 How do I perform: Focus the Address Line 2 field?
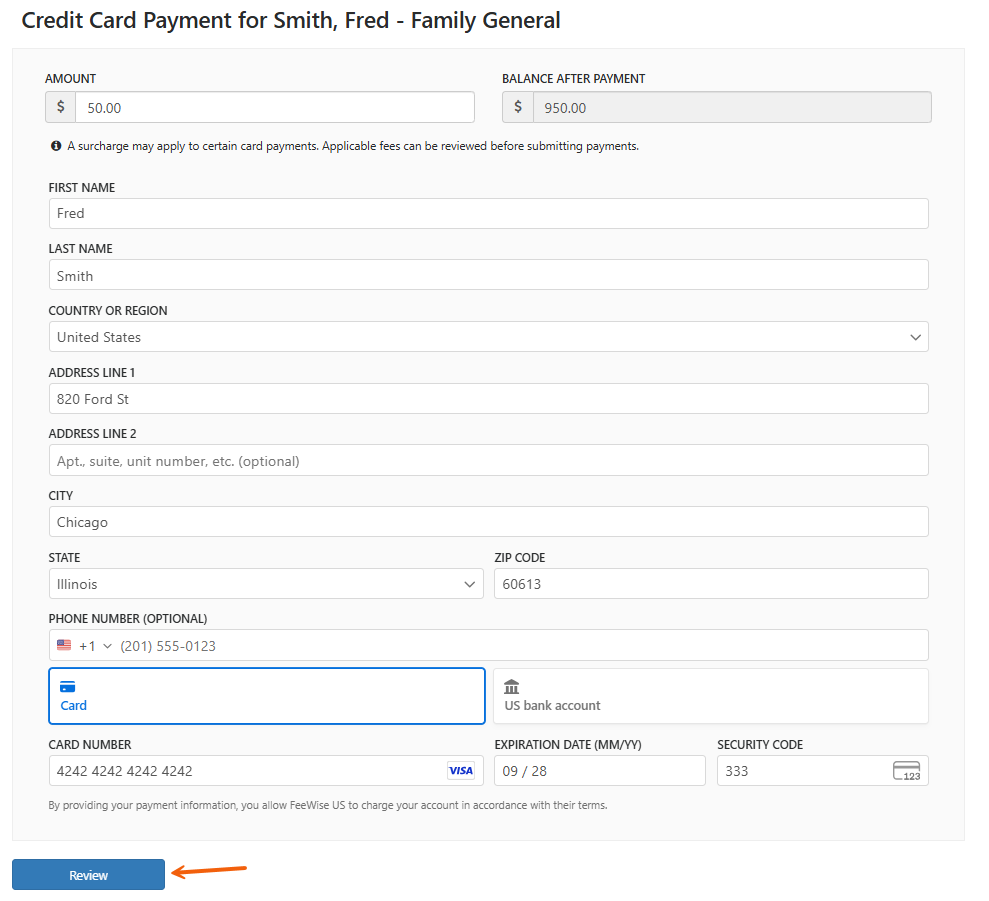488,460
